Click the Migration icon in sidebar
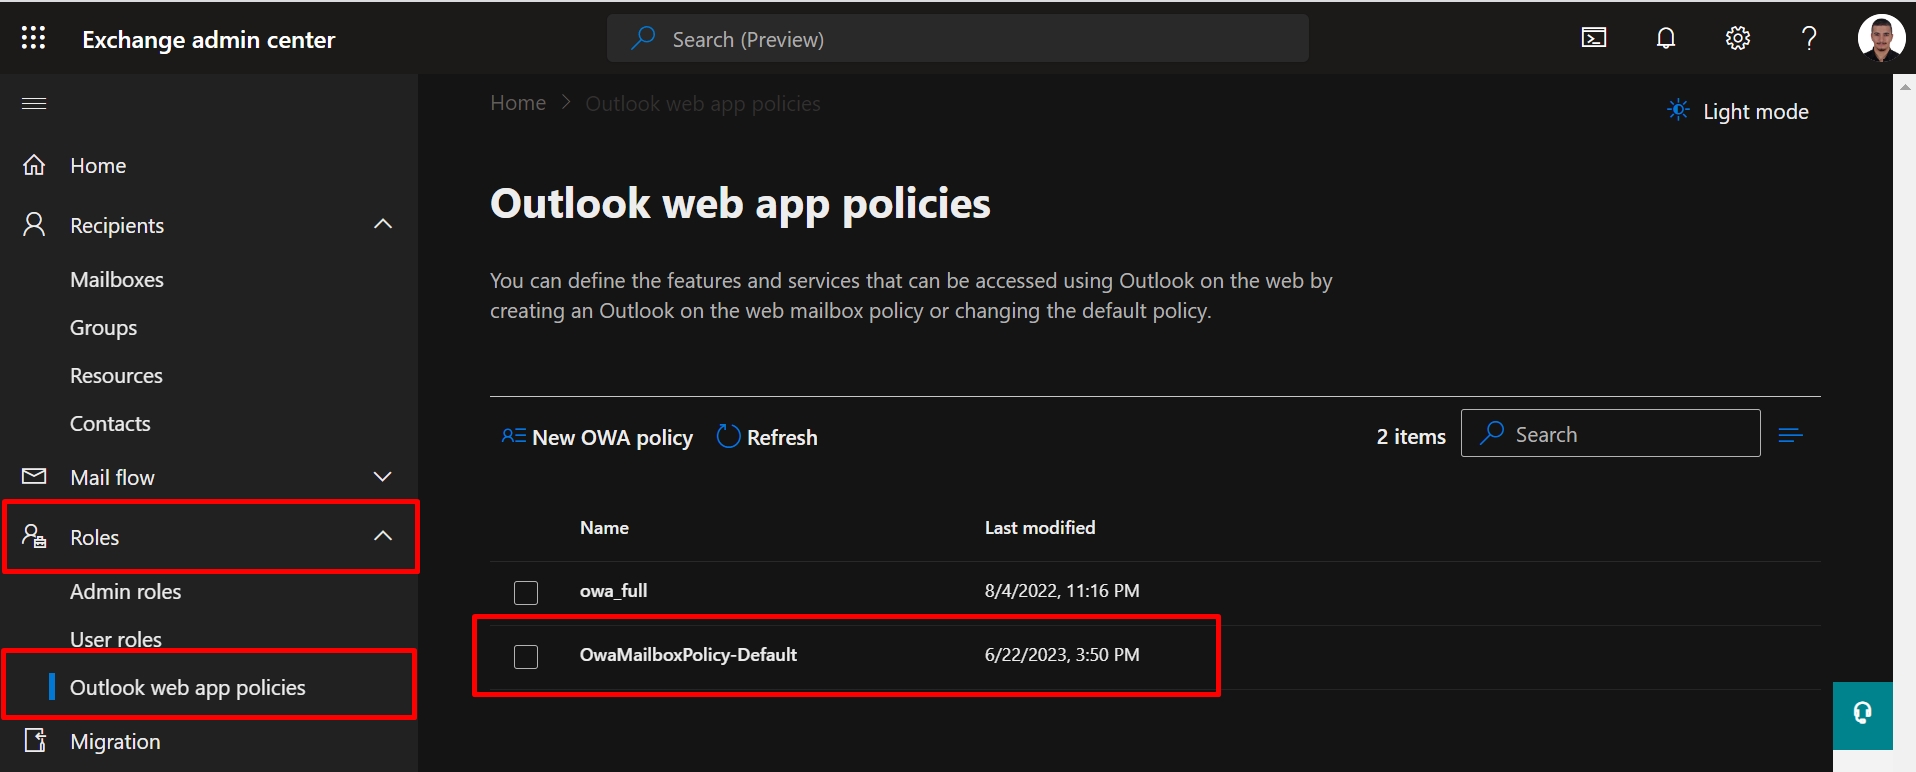The width and height of the screenshot is (1916, 772). click(34, 741)
